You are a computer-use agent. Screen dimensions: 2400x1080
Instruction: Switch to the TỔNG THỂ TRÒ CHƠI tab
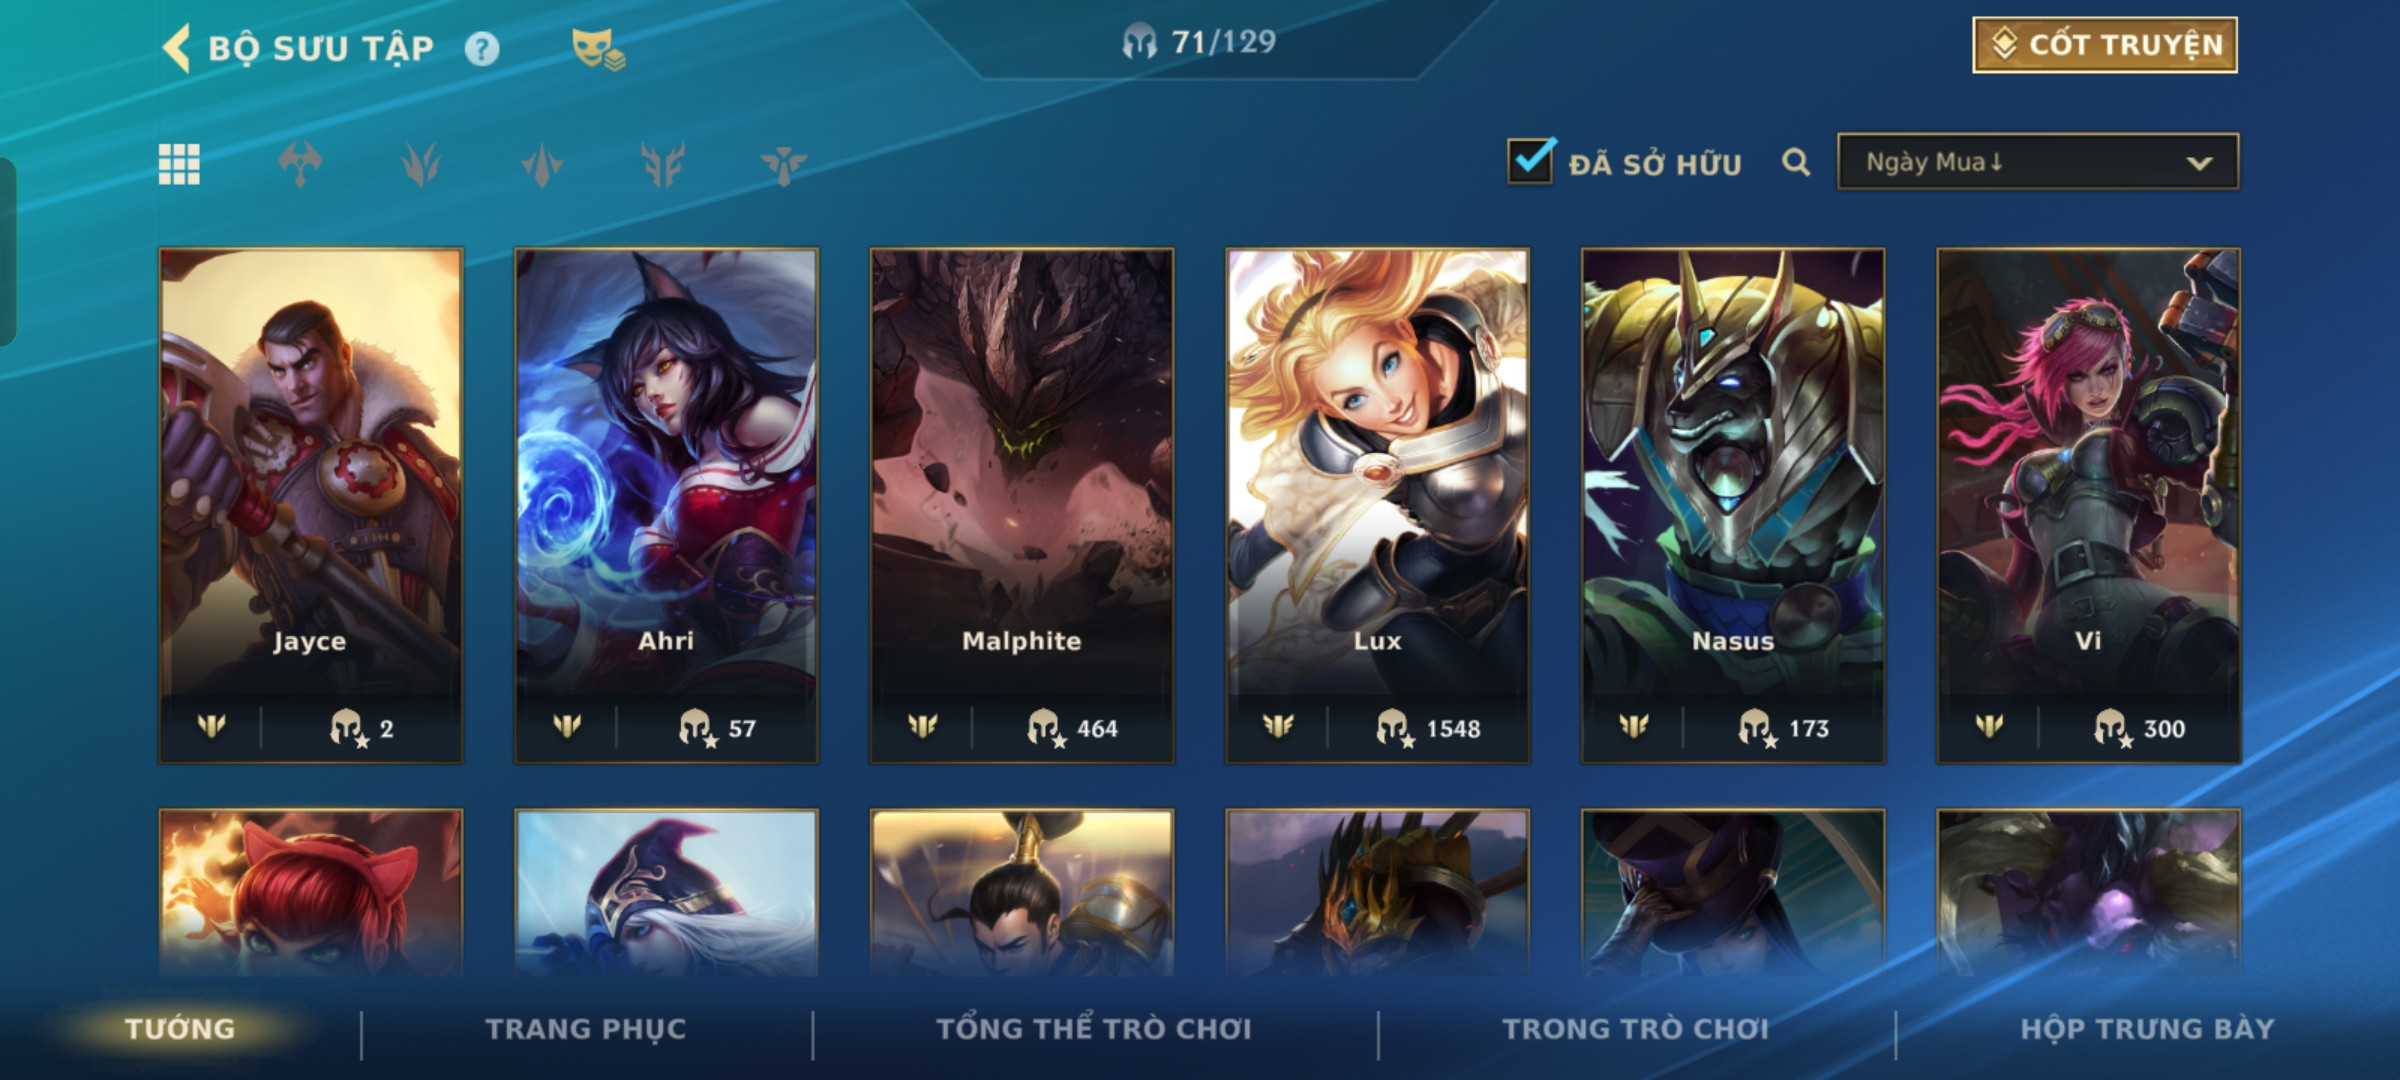coord(1094,1029)
